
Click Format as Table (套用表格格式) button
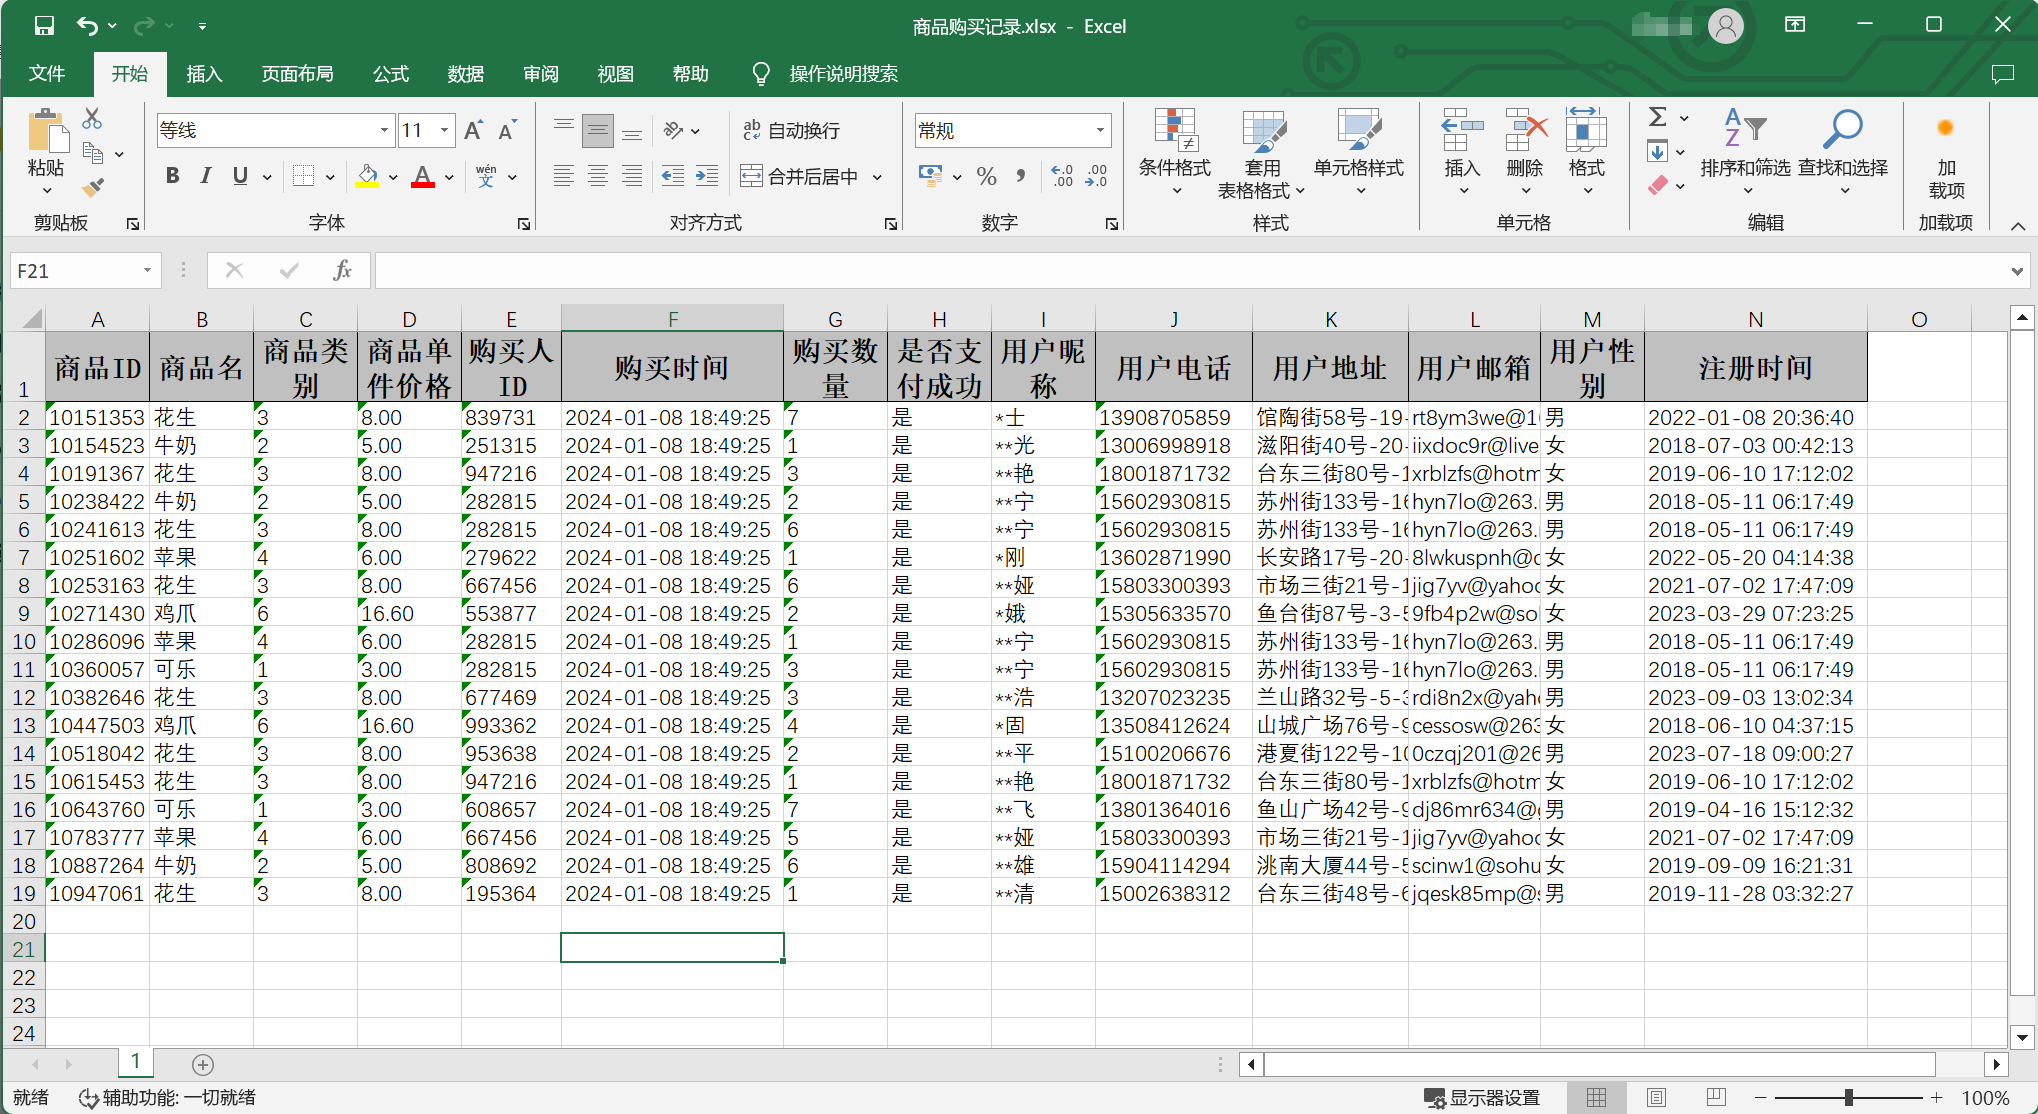(x=1262, y=152)
